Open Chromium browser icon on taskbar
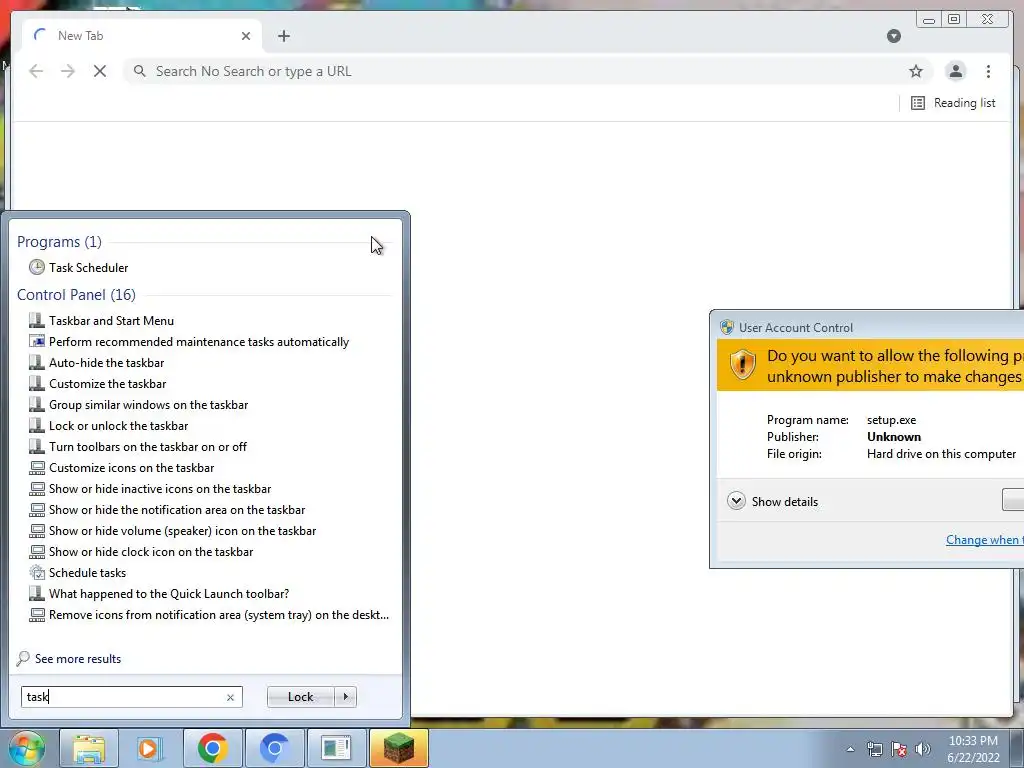 coord(274,748)
